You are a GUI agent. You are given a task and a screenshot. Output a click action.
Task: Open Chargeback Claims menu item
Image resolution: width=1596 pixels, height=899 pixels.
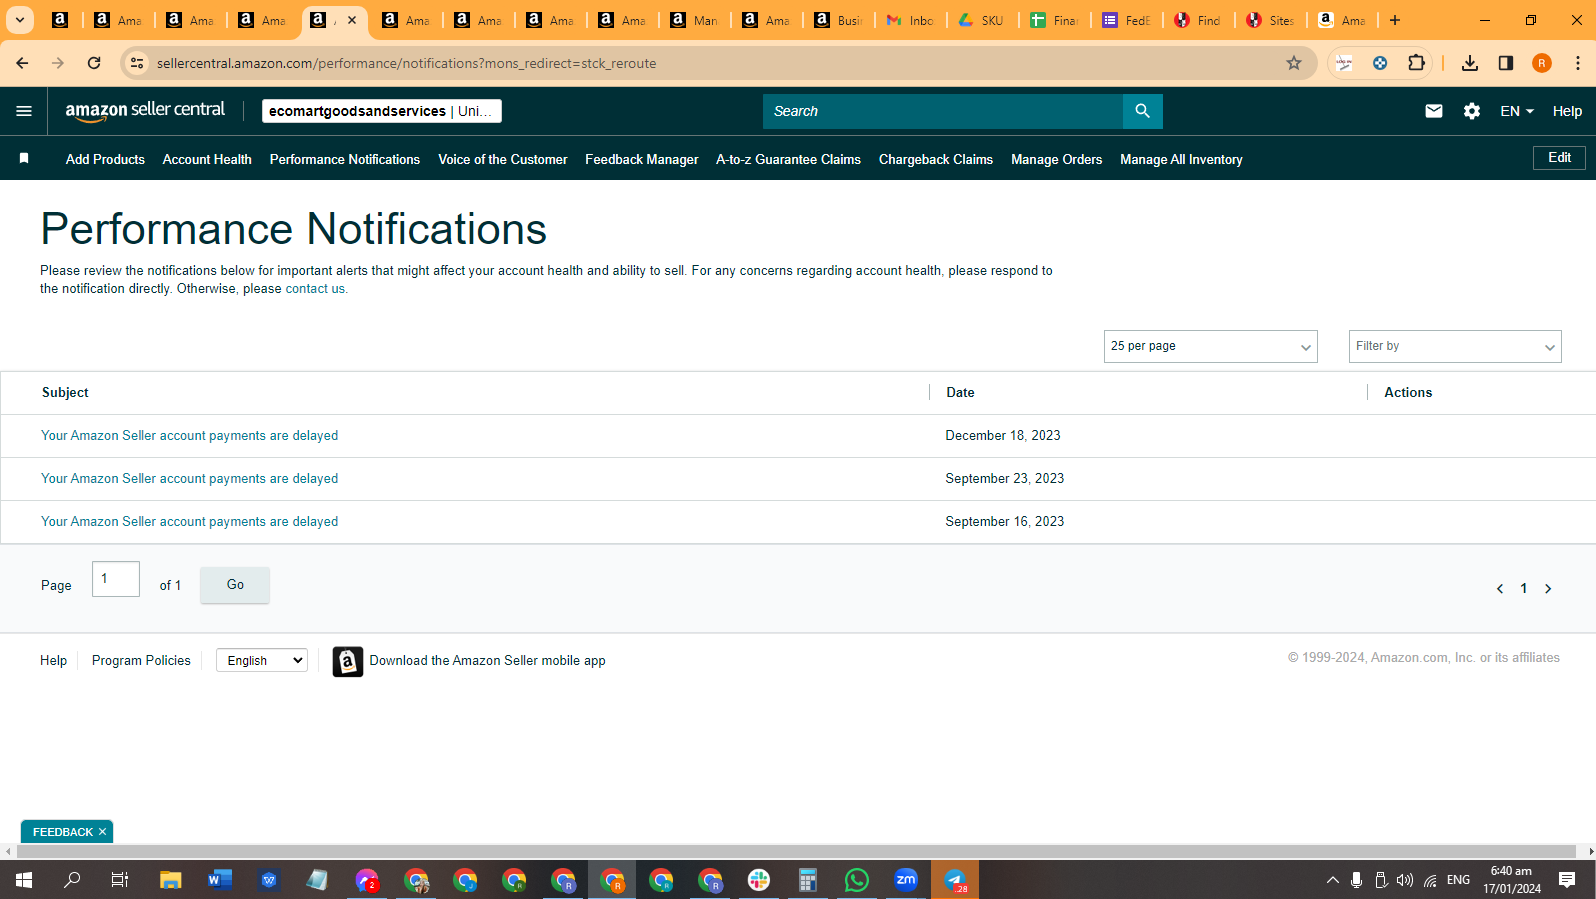936,159
